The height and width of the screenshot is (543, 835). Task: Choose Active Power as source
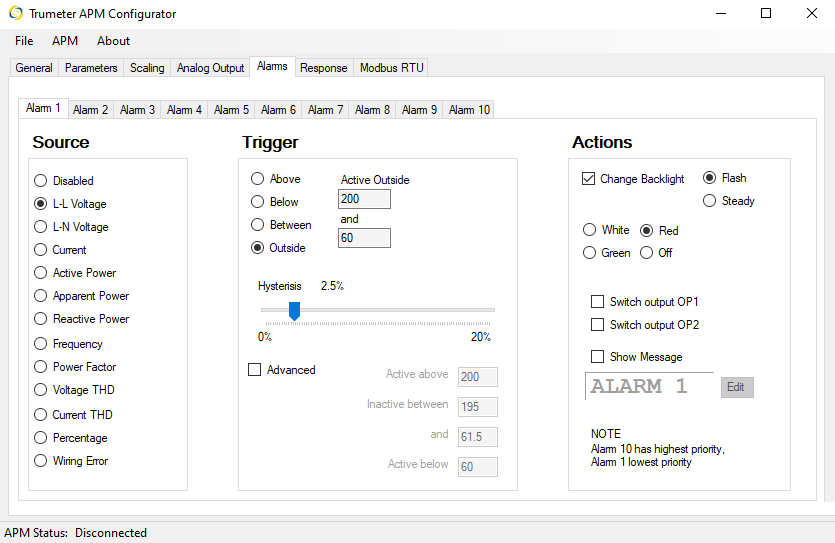(x=75, y=273)
